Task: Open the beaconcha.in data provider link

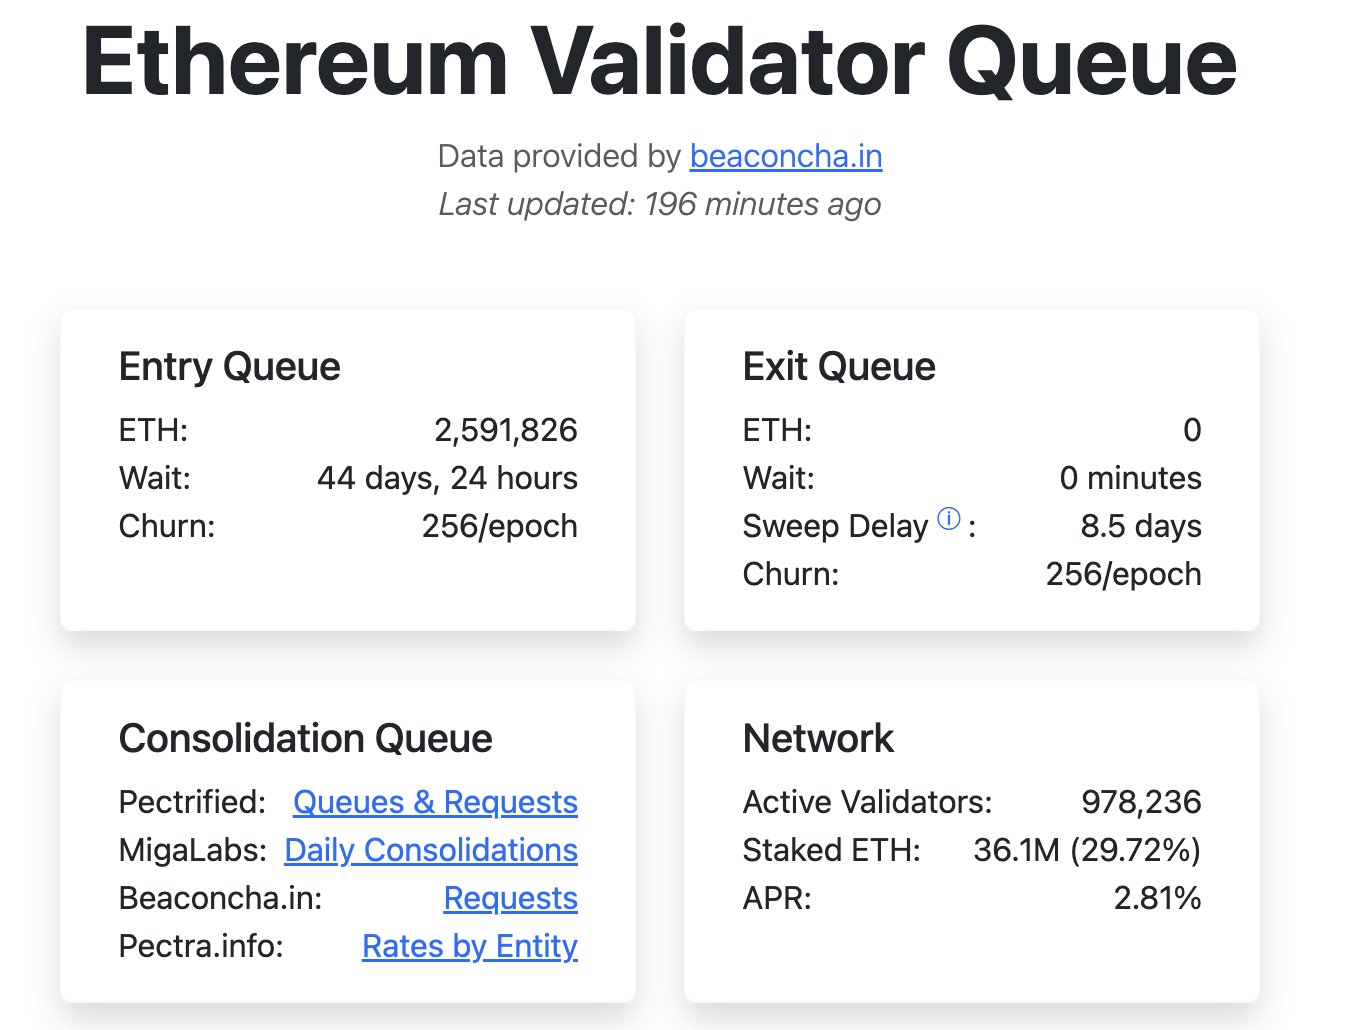Action: tap(785, 156)
